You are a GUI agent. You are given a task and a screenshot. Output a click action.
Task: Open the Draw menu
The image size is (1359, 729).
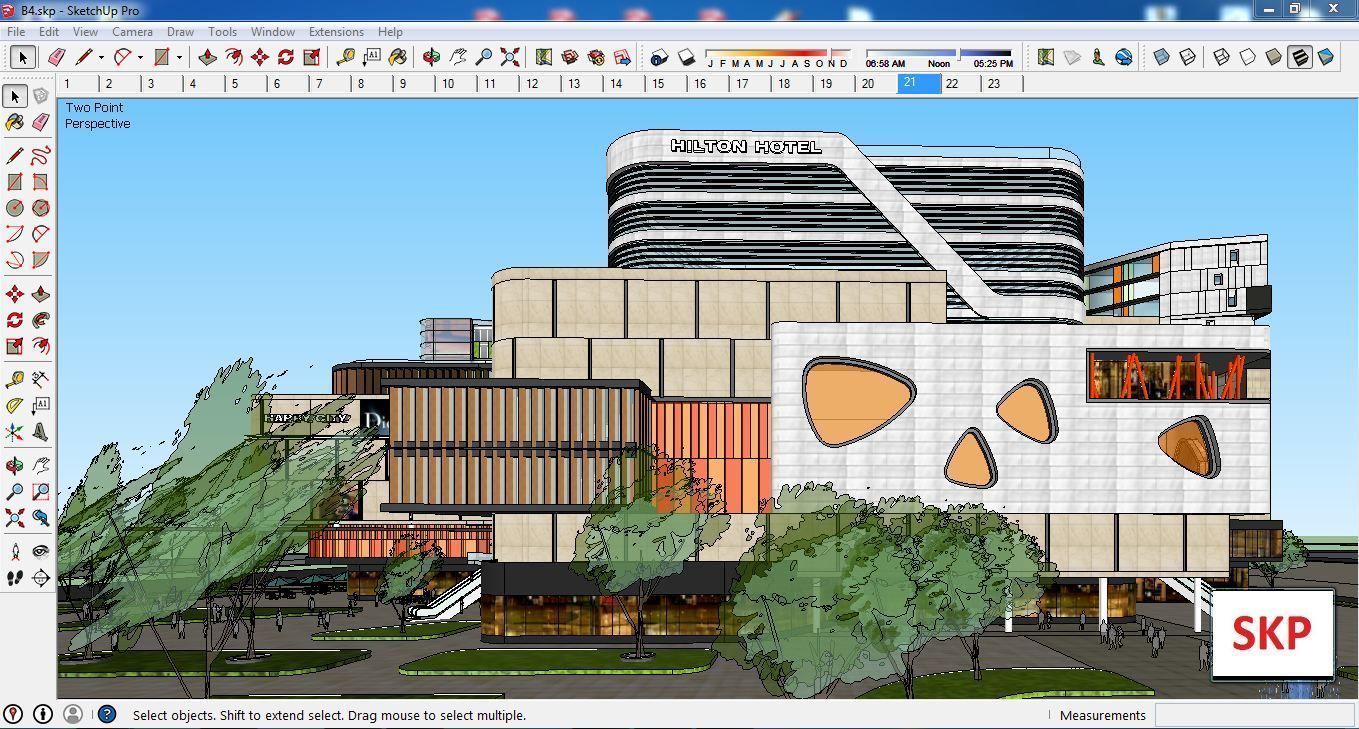click(180, 31)
